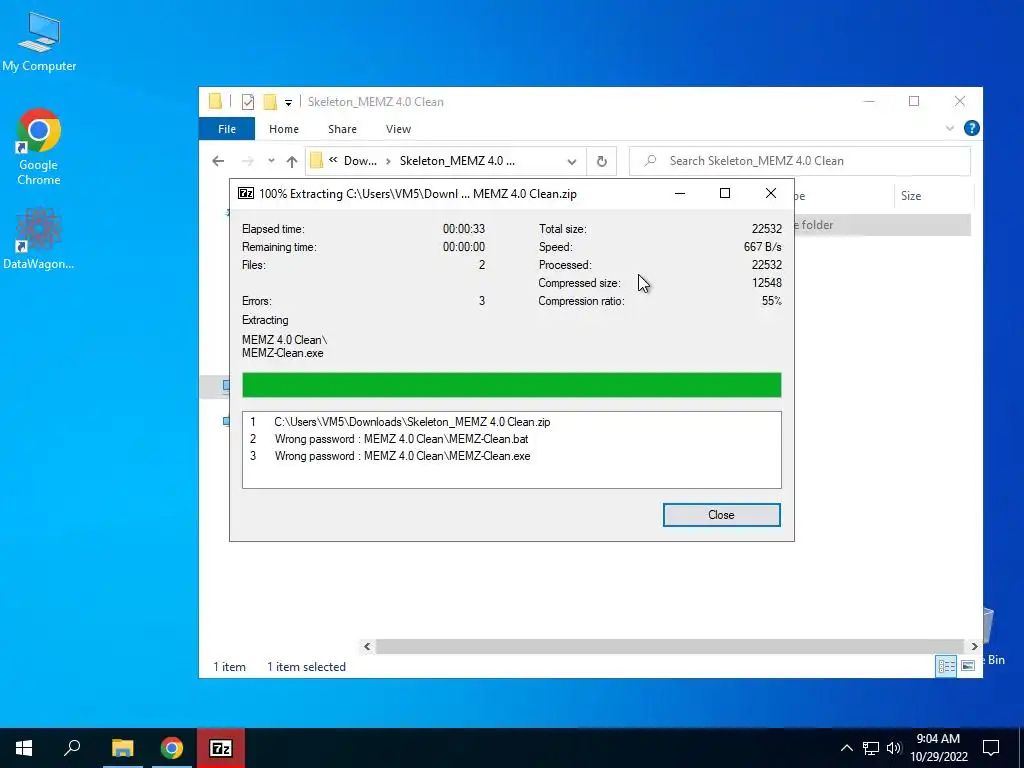
Task: Open My Computer desktop icon
Action: [39, 41]
